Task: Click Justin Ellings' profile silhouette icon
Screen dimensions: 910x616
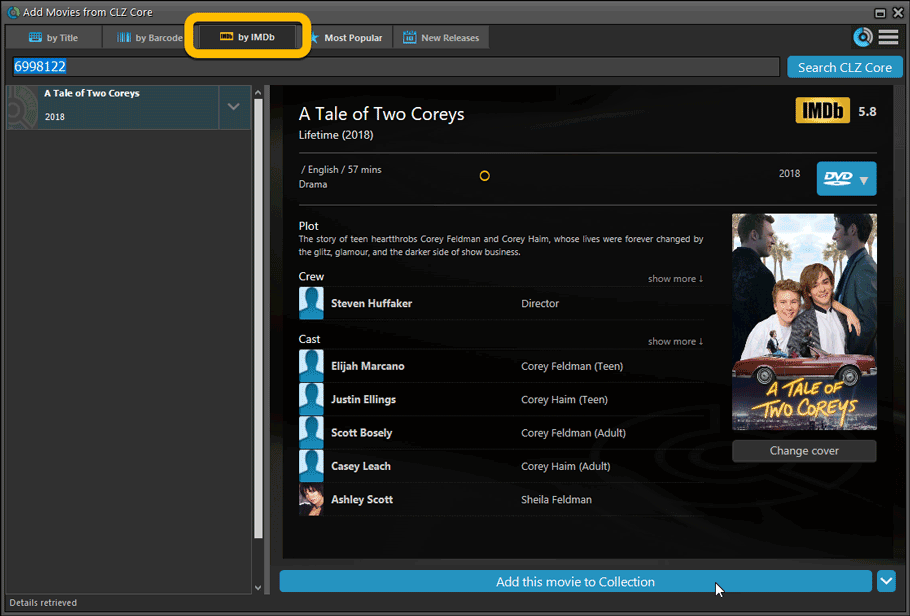Action: click(311, 400)
